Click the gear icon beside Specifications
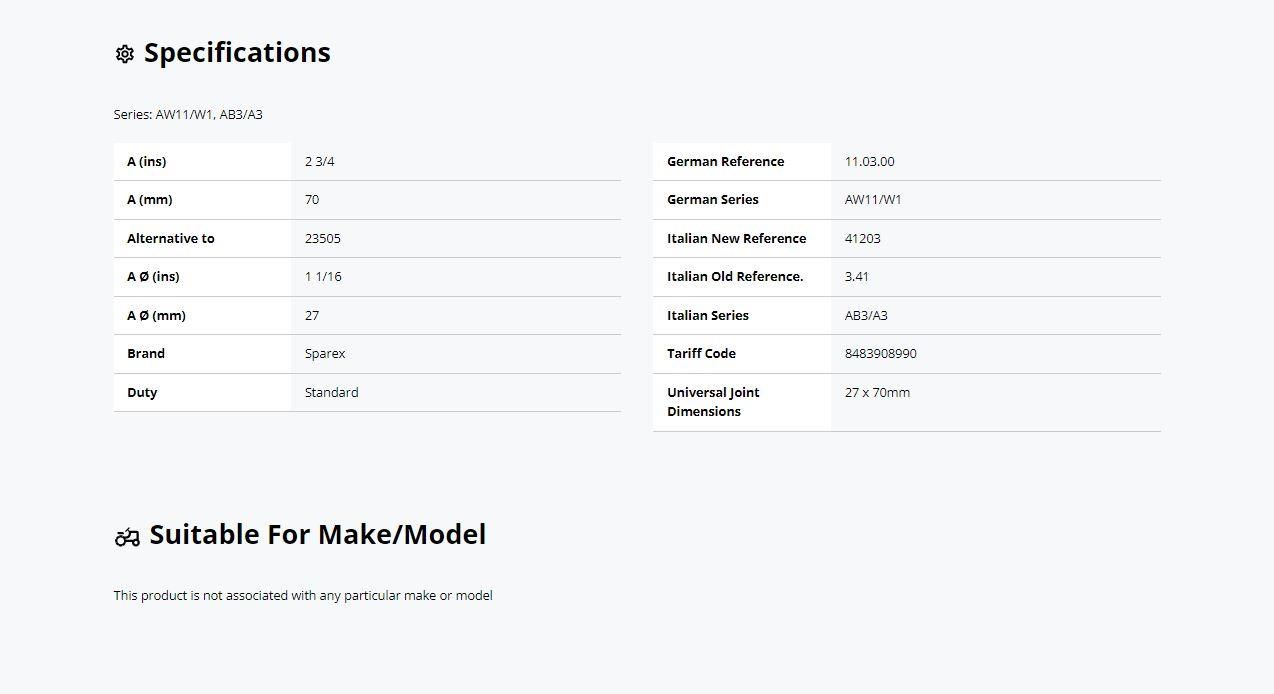 [x=124, y=54]
